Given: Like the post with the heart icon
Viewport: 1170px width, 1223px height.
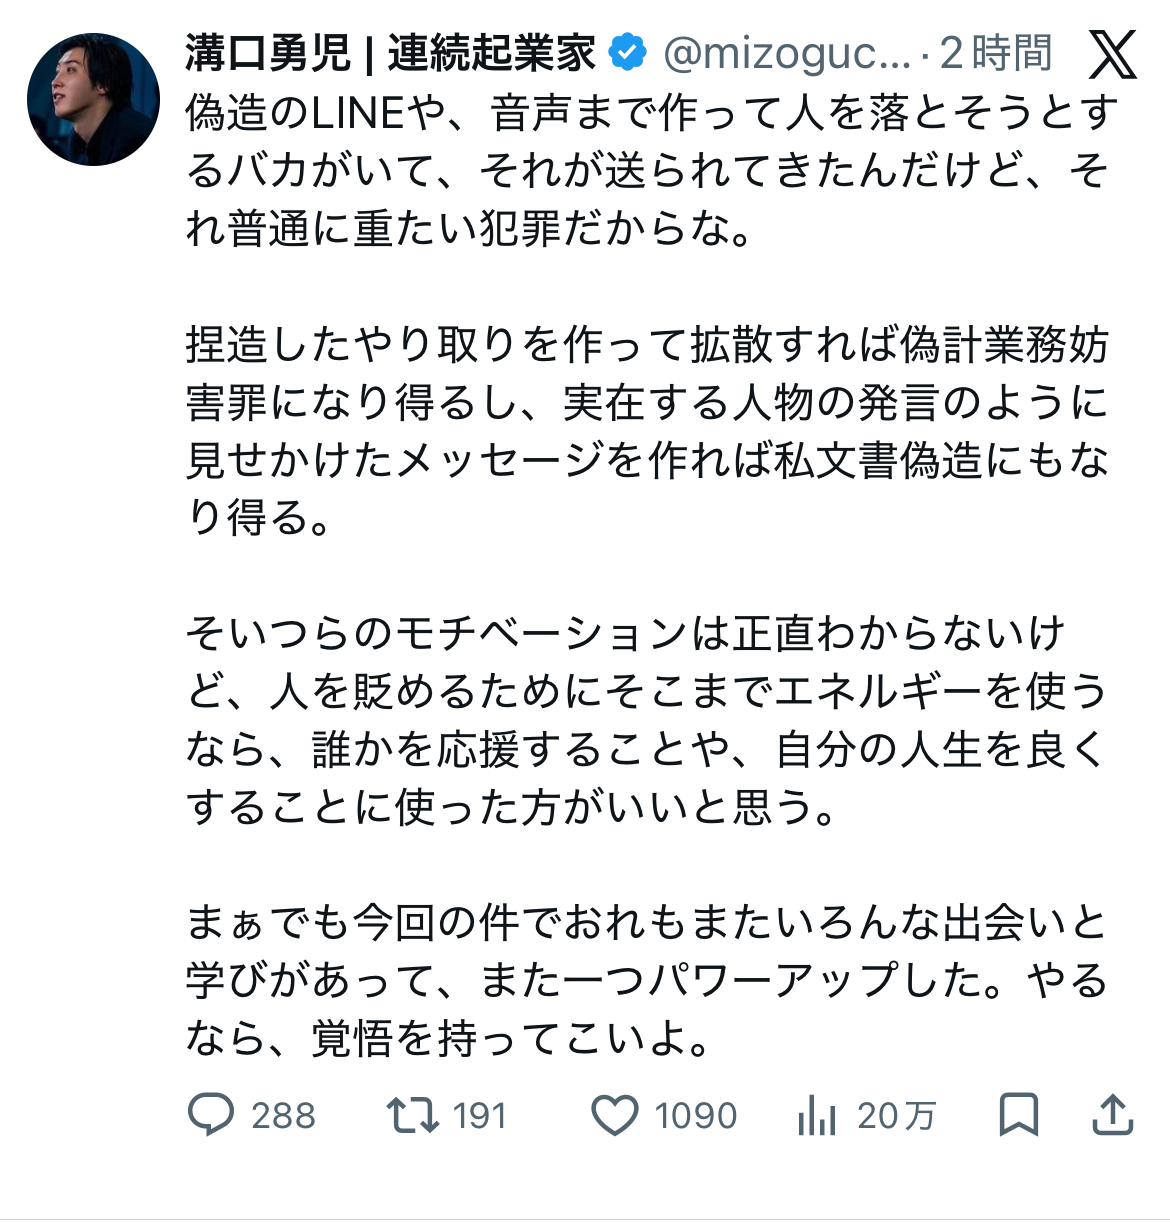Looking at the screenshot, I should [615, 1115].
